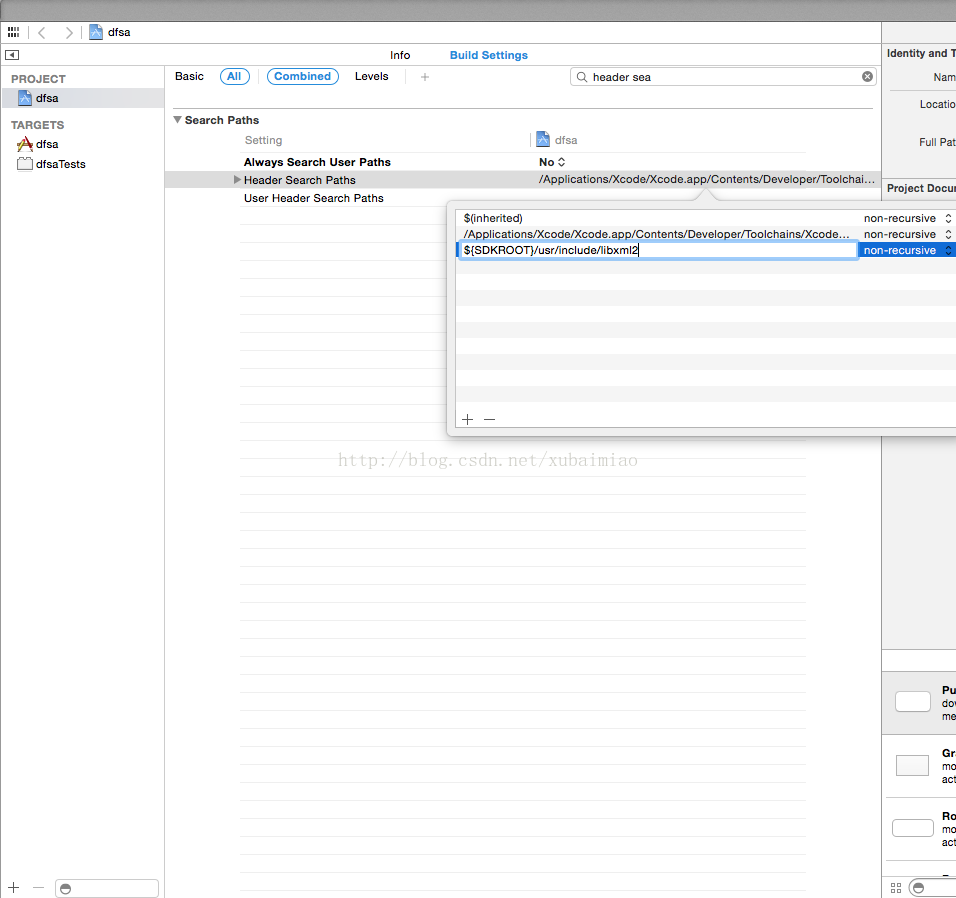Viewport: 956px width, 898px height.
Task: Go back with the left chevron
Action: point(41,32)
